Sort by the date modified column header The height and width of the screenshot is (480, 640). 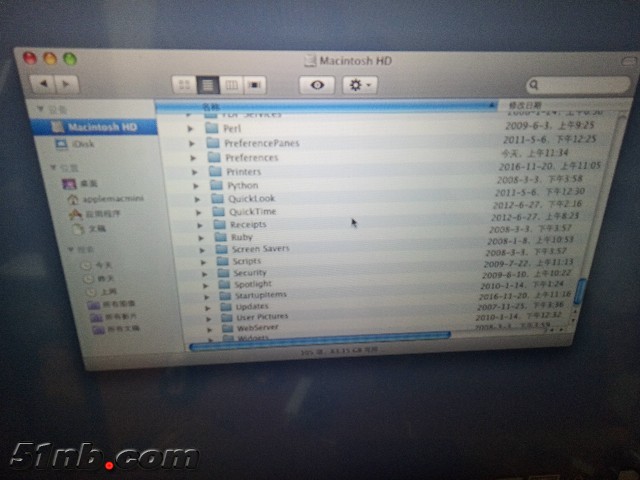[x=563, y=105]
